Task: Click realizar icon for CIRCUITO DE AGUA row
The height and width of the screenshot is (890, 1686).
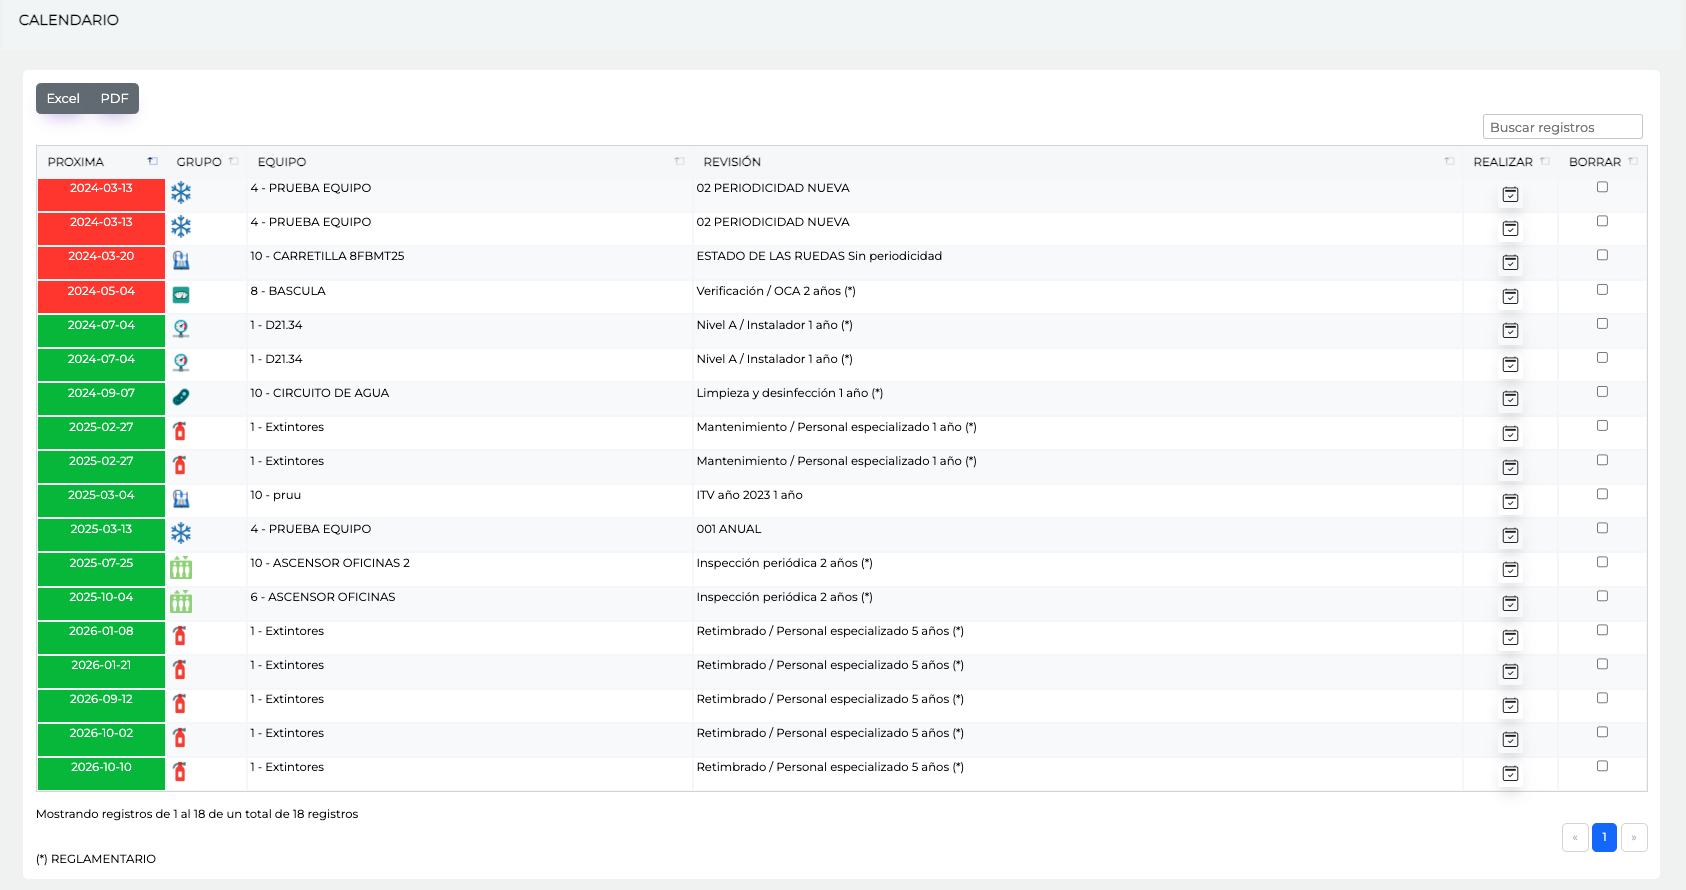Action: pyautogui.click(x=1510, y=399)
